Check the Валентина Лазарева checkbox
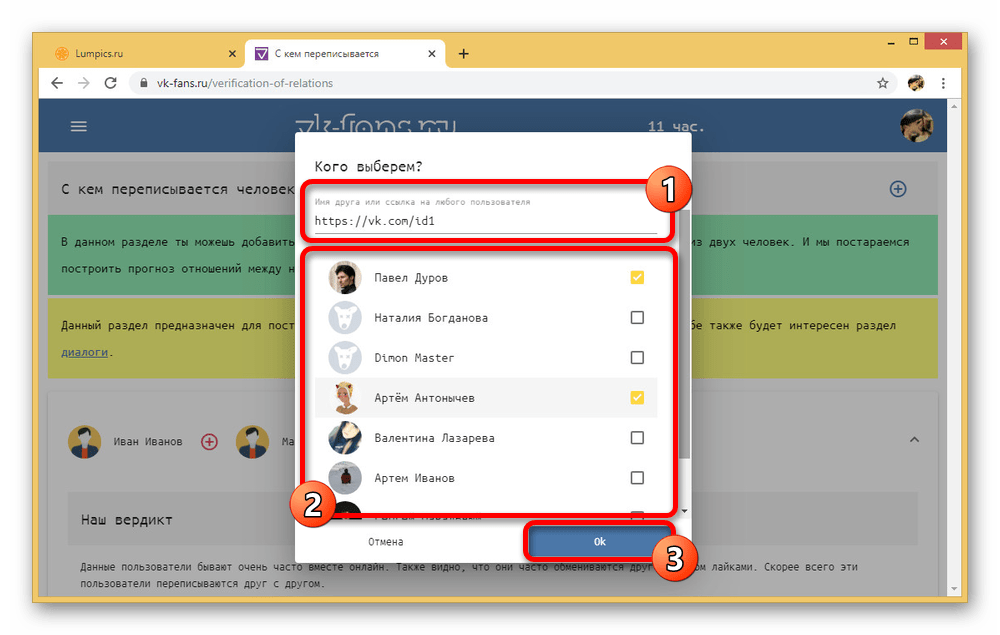The height and width of the screenshot is (635, 1000). click(x=637, y=438)
